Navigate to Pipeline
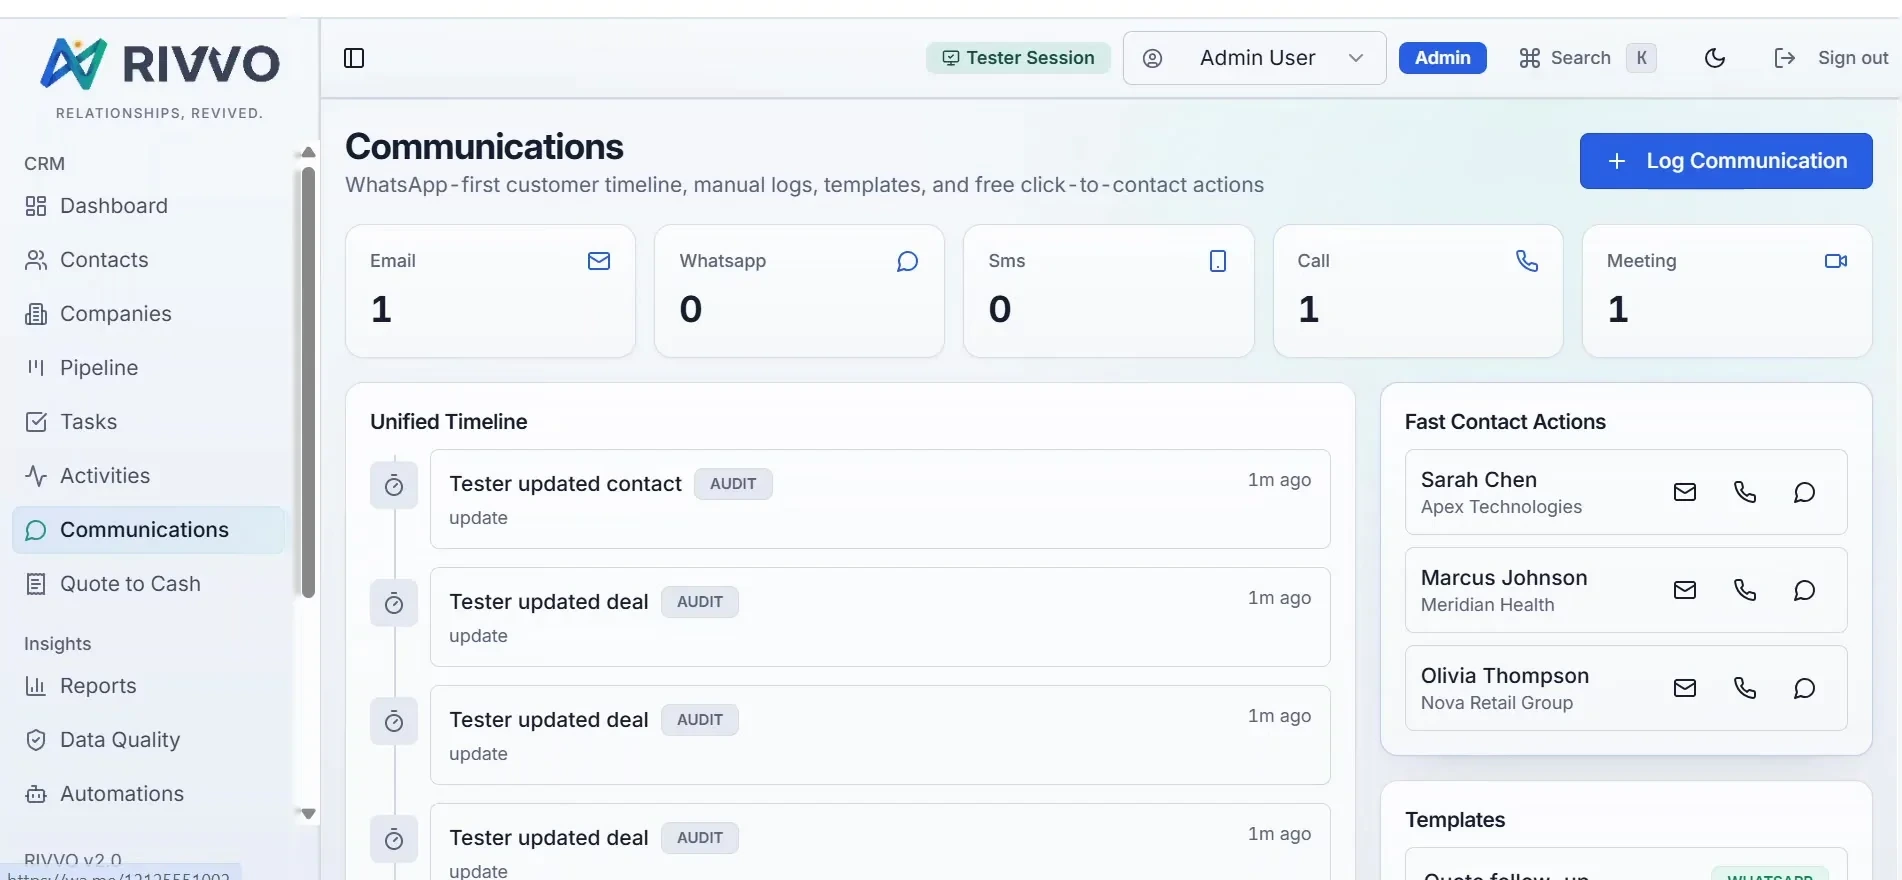Viewport: 1902px width, 880px height. tap(150, 368)
